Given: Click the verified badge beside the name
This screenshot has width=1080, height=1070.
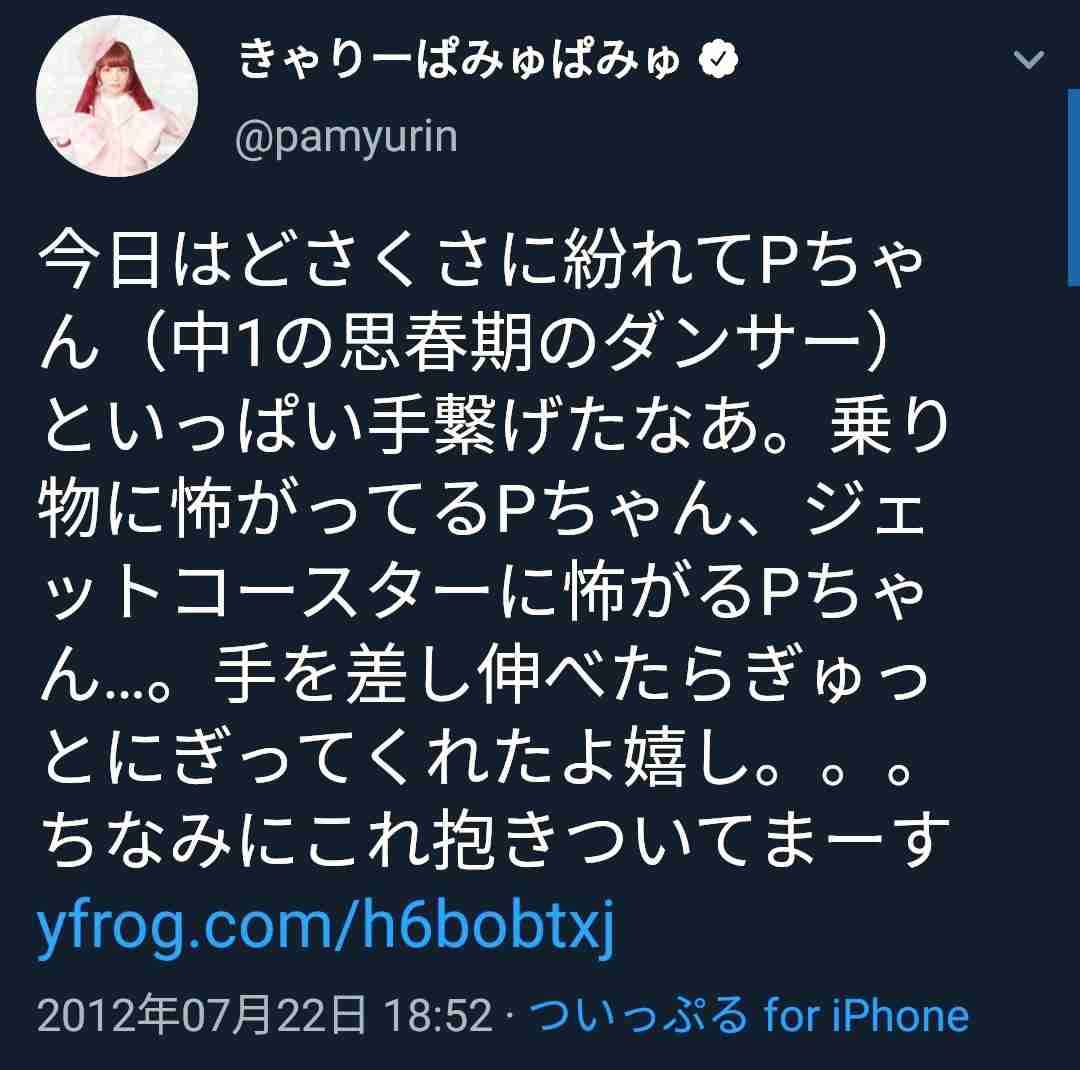Looking at the screenshot, I should pyautogui.click(x=718, y=60).
